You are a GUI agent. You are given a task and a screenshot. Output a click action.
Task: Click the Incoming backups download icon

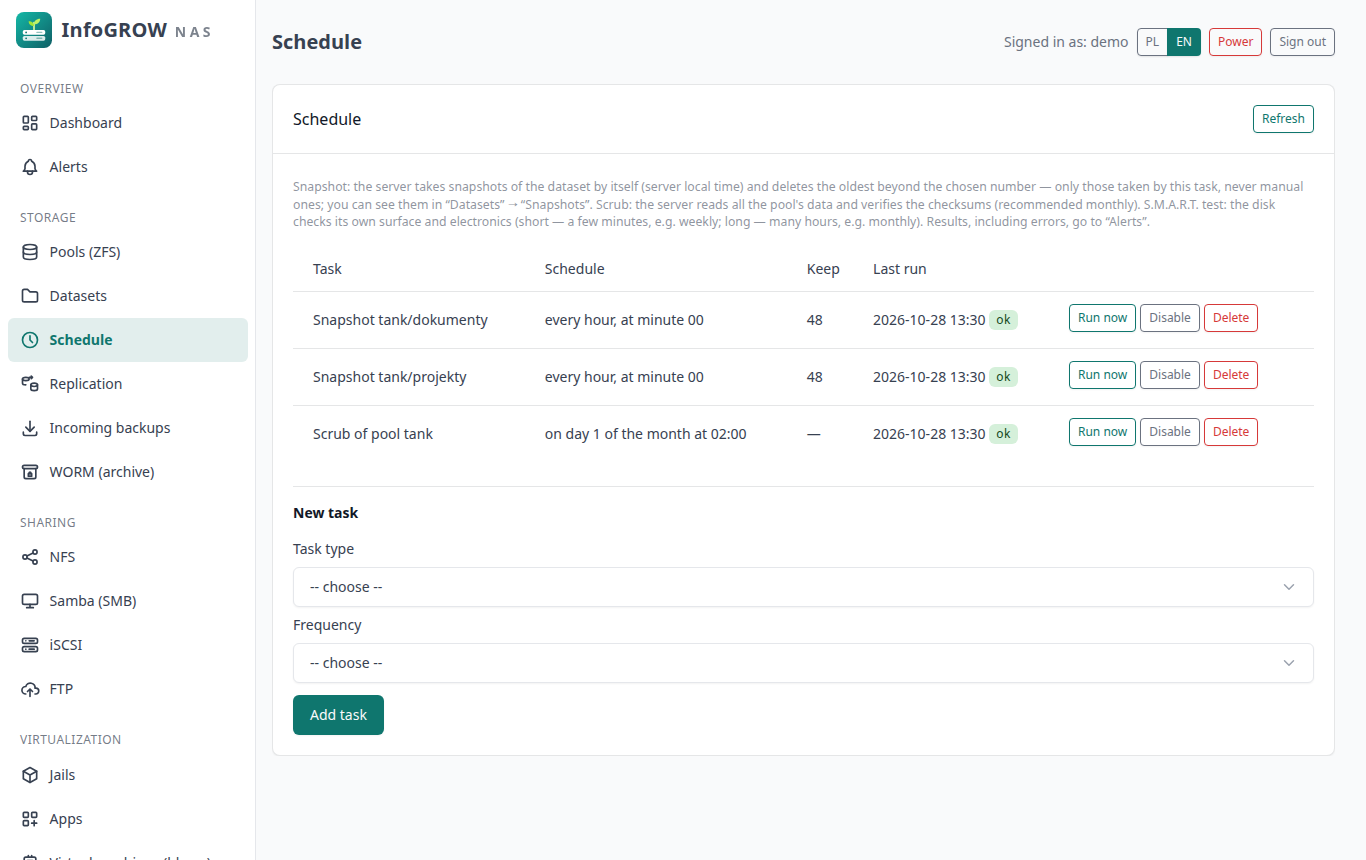click(30, 428)
